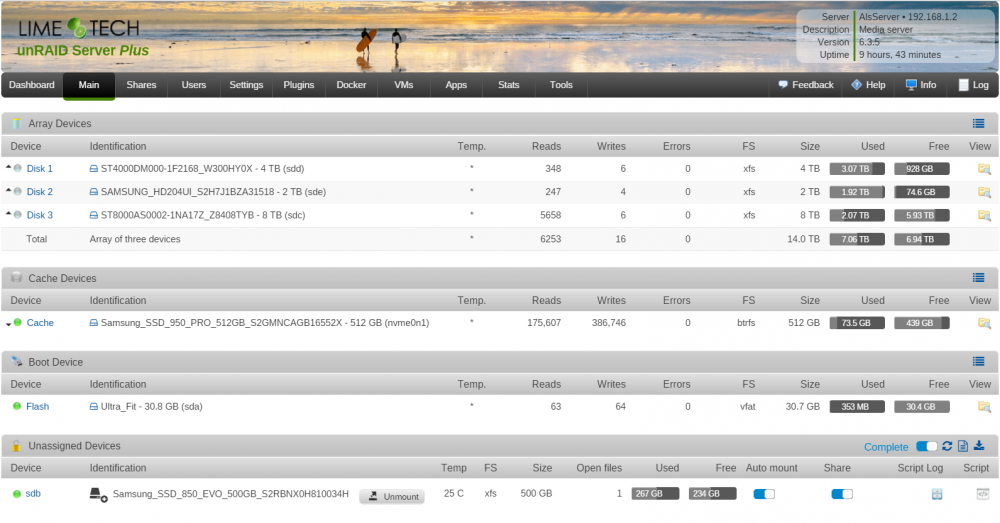This screenshot has width=1000, height=523.
Task: Switch to the Stats tab
Action: click(x=508, y=85)
